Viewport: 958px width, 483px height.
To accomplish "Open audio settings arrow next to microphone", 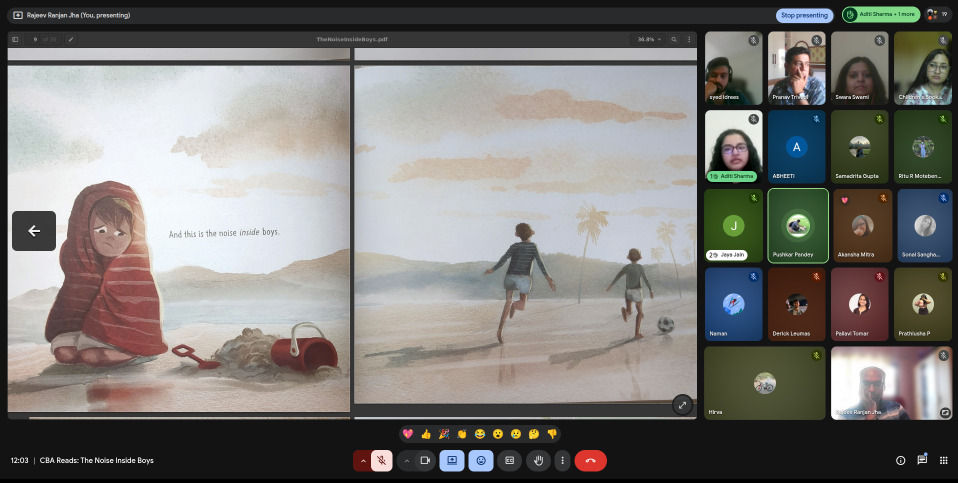I will [x=362, y=460].
